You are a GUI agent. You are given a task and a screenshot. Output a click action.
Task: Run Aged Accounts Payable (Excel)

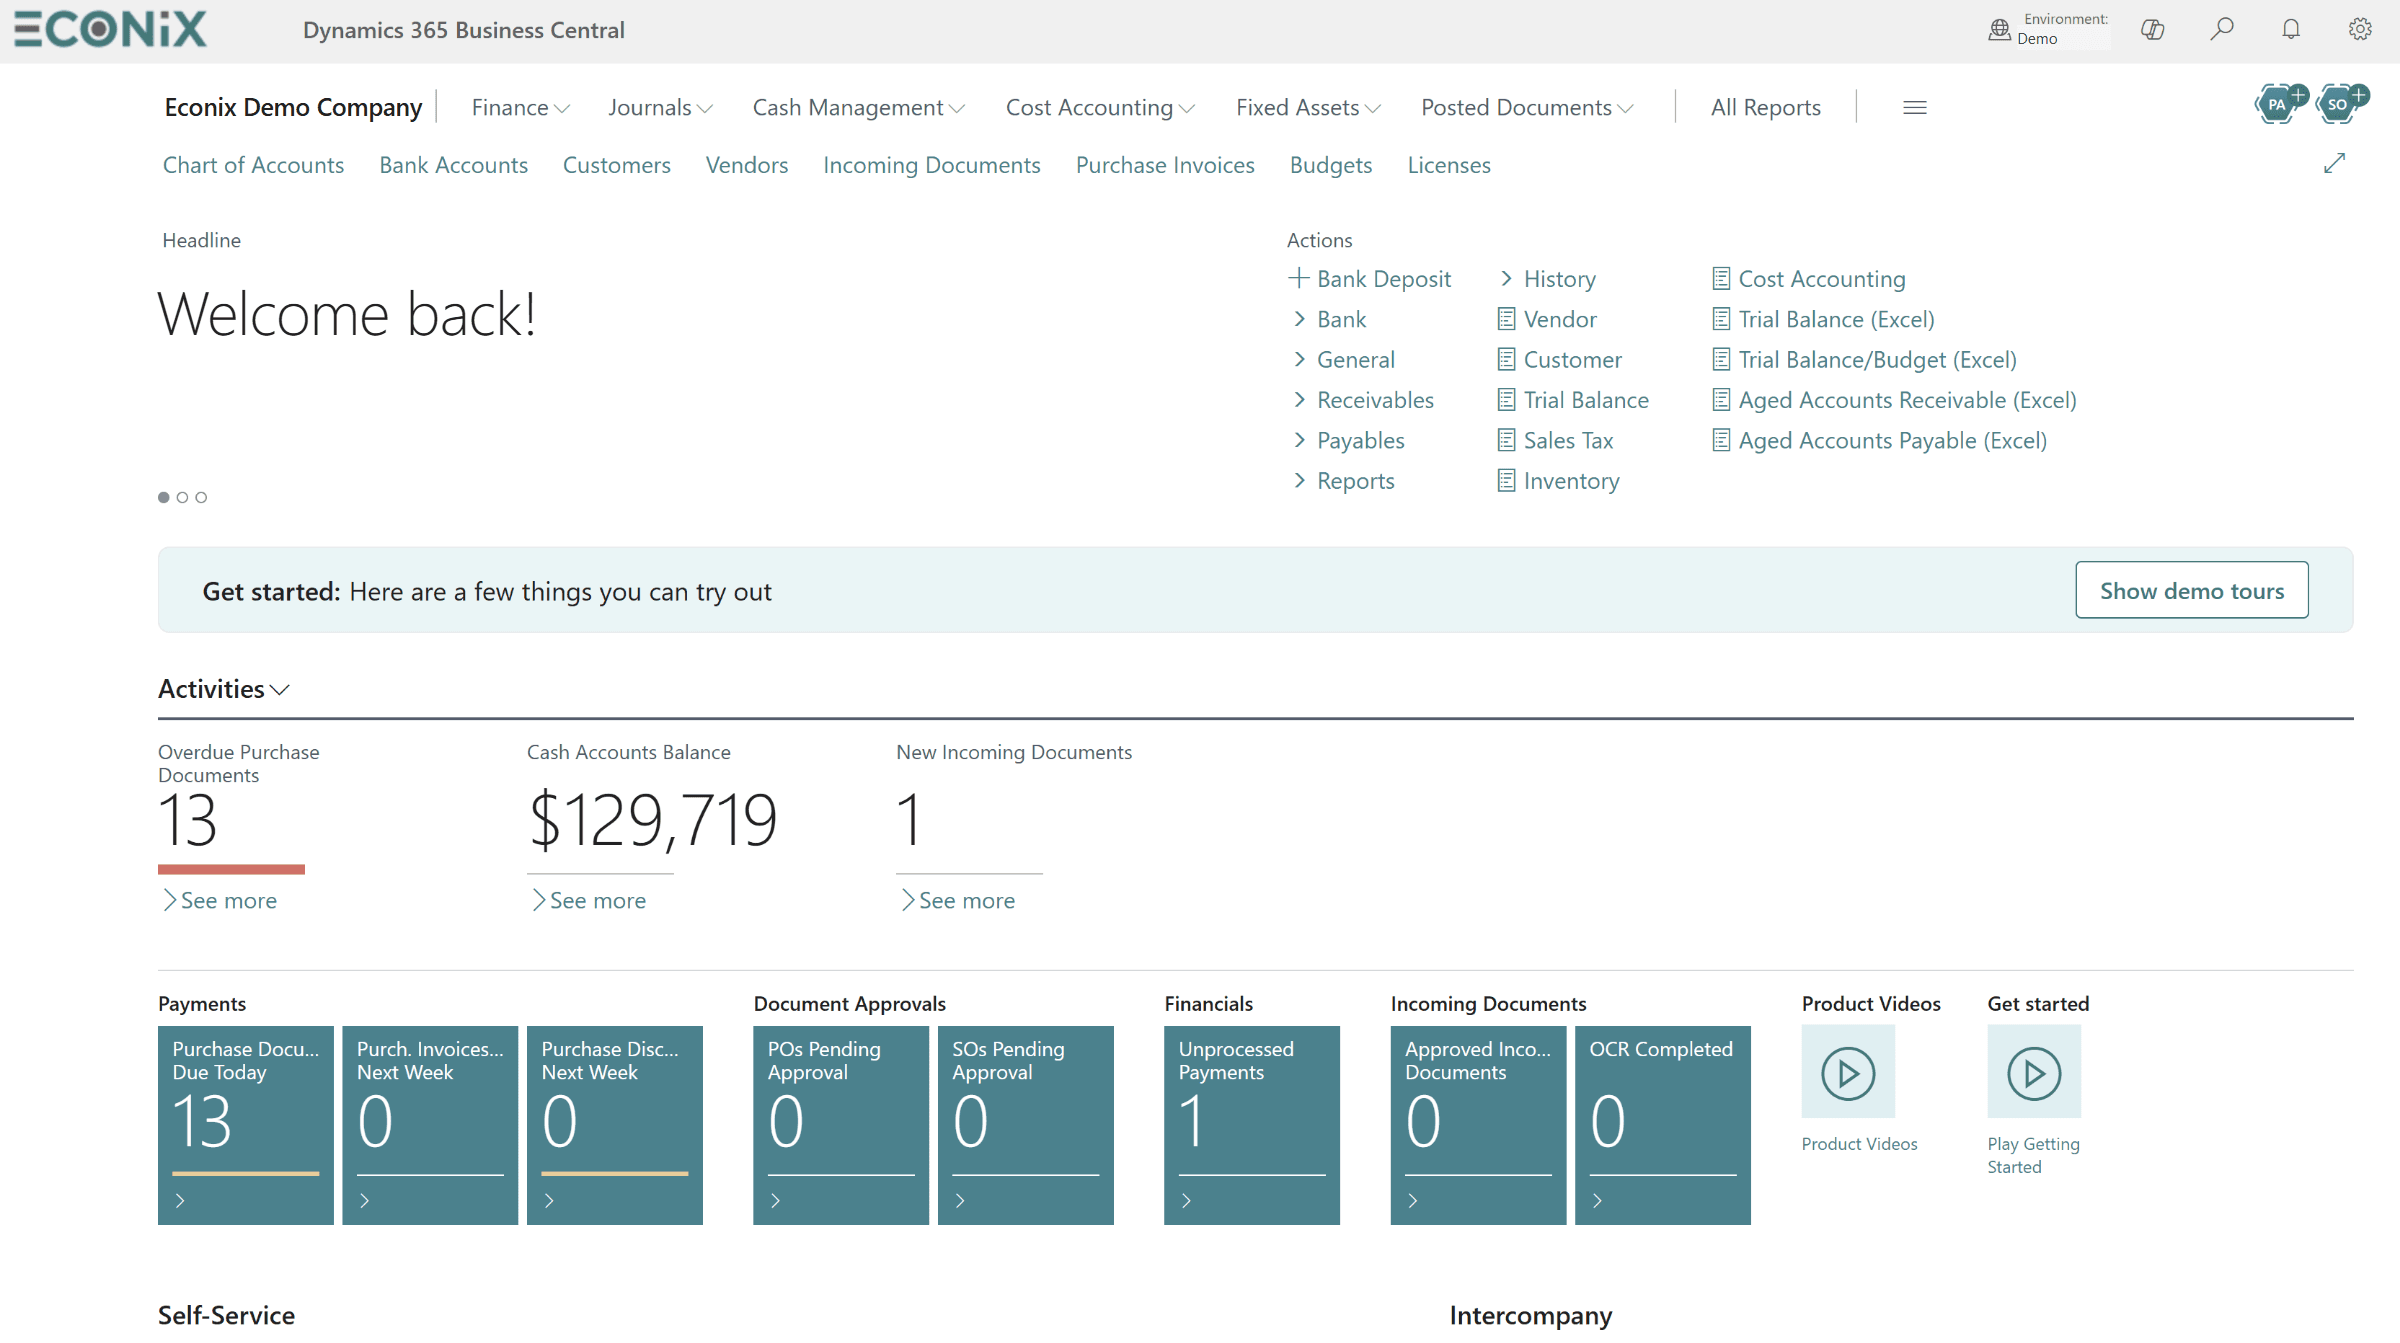click(x=1880, y=441)
